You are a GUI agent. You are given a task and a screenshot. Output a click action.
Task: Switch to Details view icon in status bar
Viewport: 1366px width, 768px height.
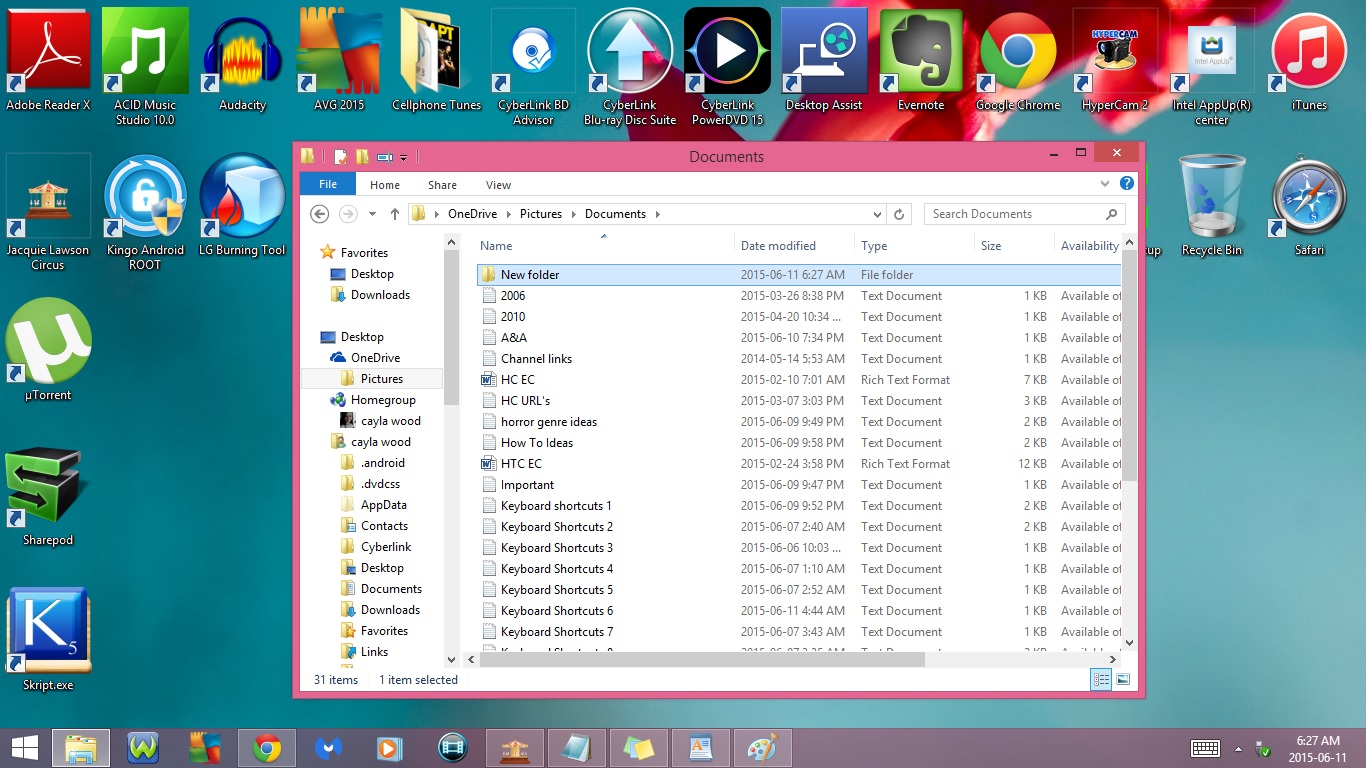pos(1101,680)
